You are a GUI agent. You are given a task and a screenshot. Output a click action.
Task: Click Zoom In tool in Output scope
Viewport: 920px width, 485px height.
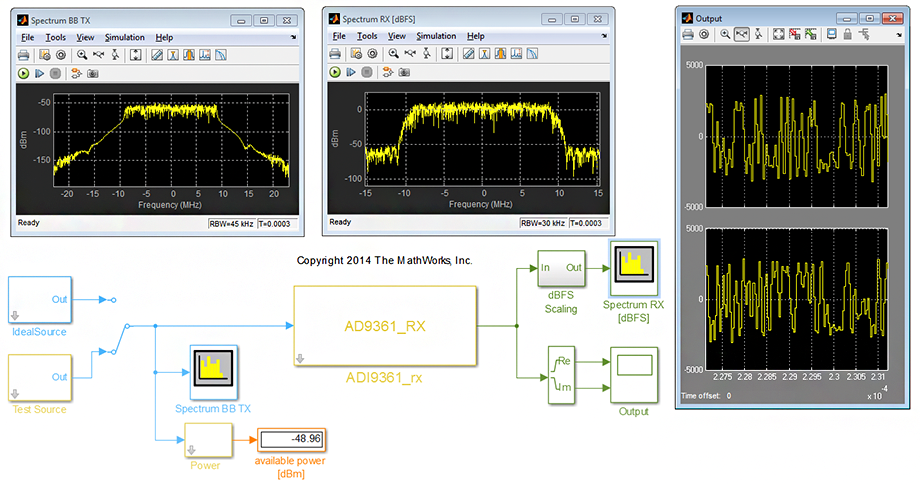tap(725, 35)
